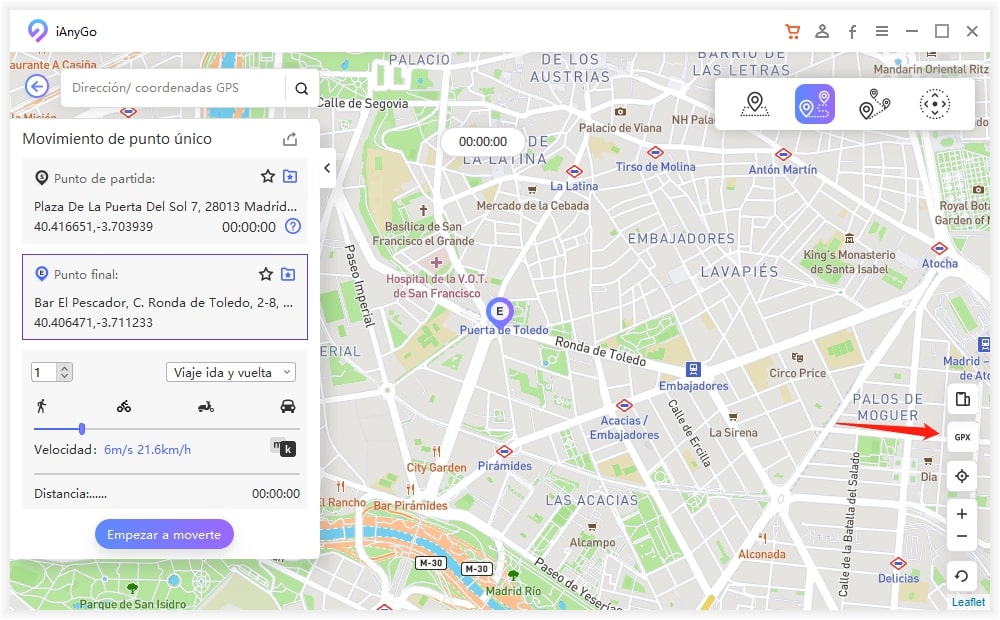Viewport: 1000px width, 620px height.
Task: Select walking speed icon
Action: [42, 406]
